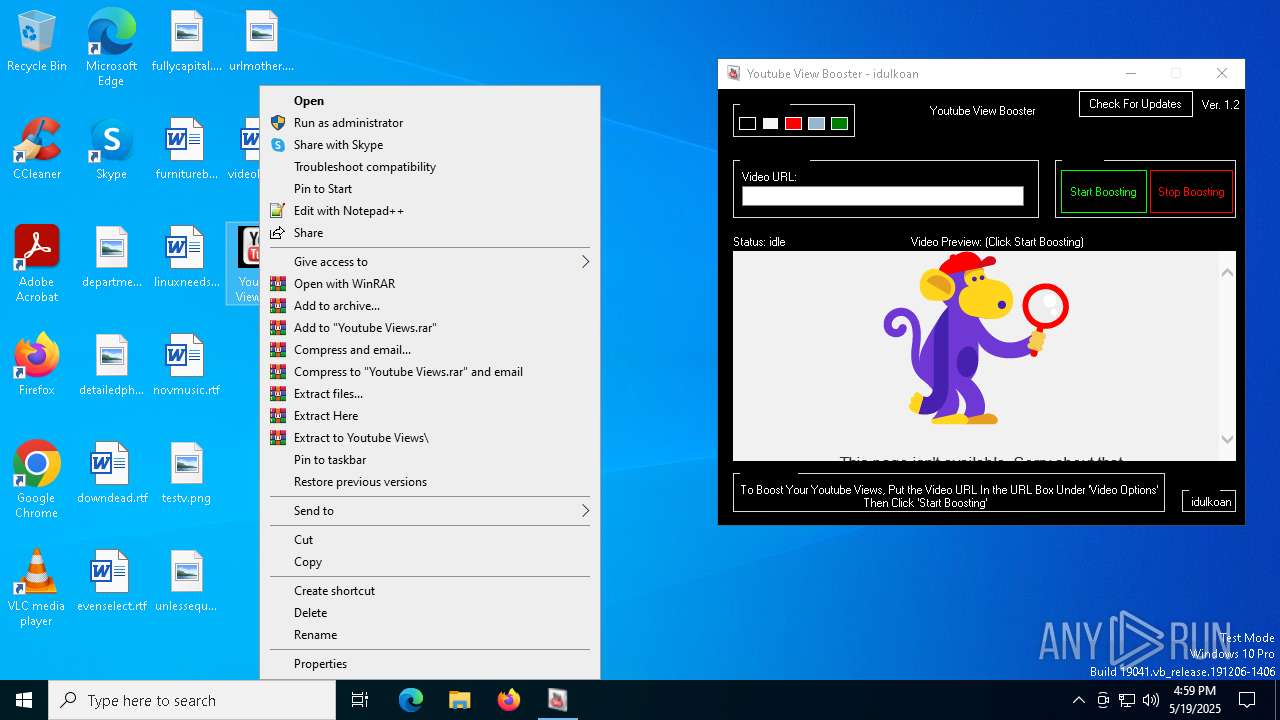This screenshot has height=720, width=1280.
Task: Click the idulkoan button
Action: pos(1210,502)
